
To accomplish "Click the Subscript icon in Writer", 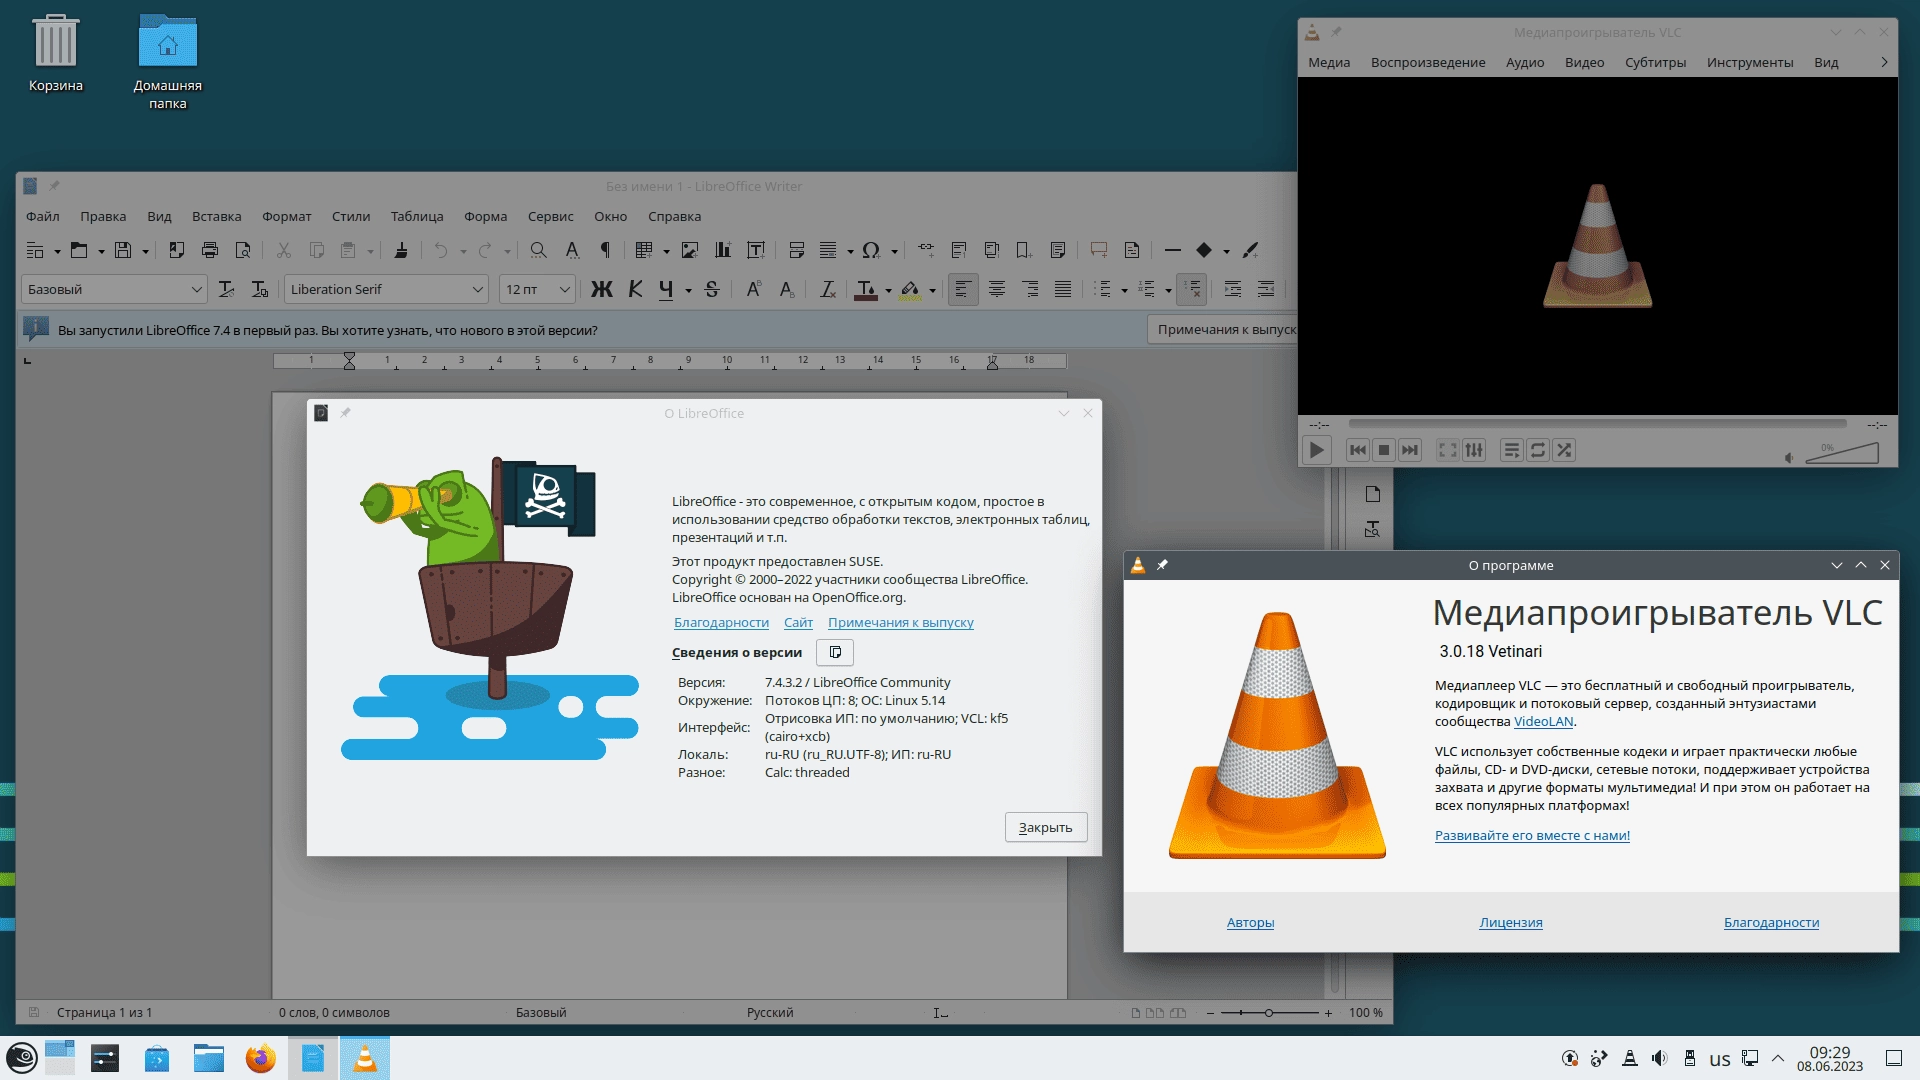I will pyautogui.click(x=787, y=289).
